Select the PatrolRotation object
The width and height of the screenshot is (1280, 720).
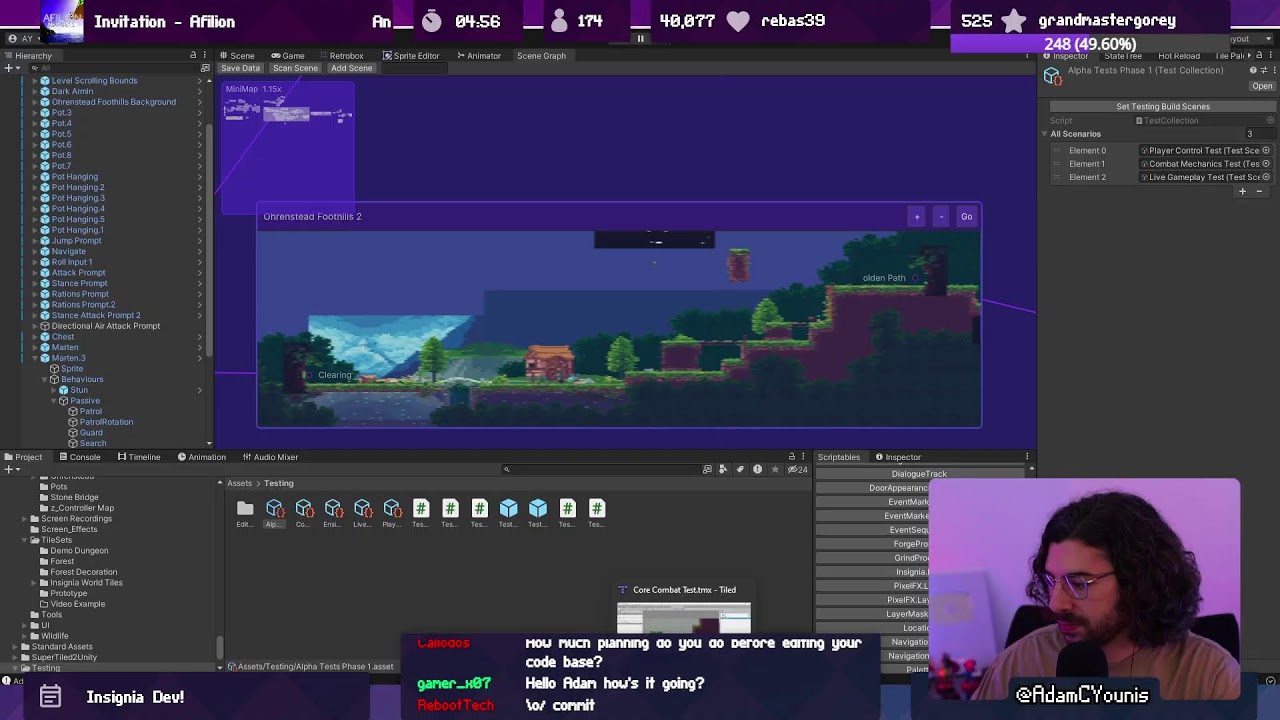106,422
